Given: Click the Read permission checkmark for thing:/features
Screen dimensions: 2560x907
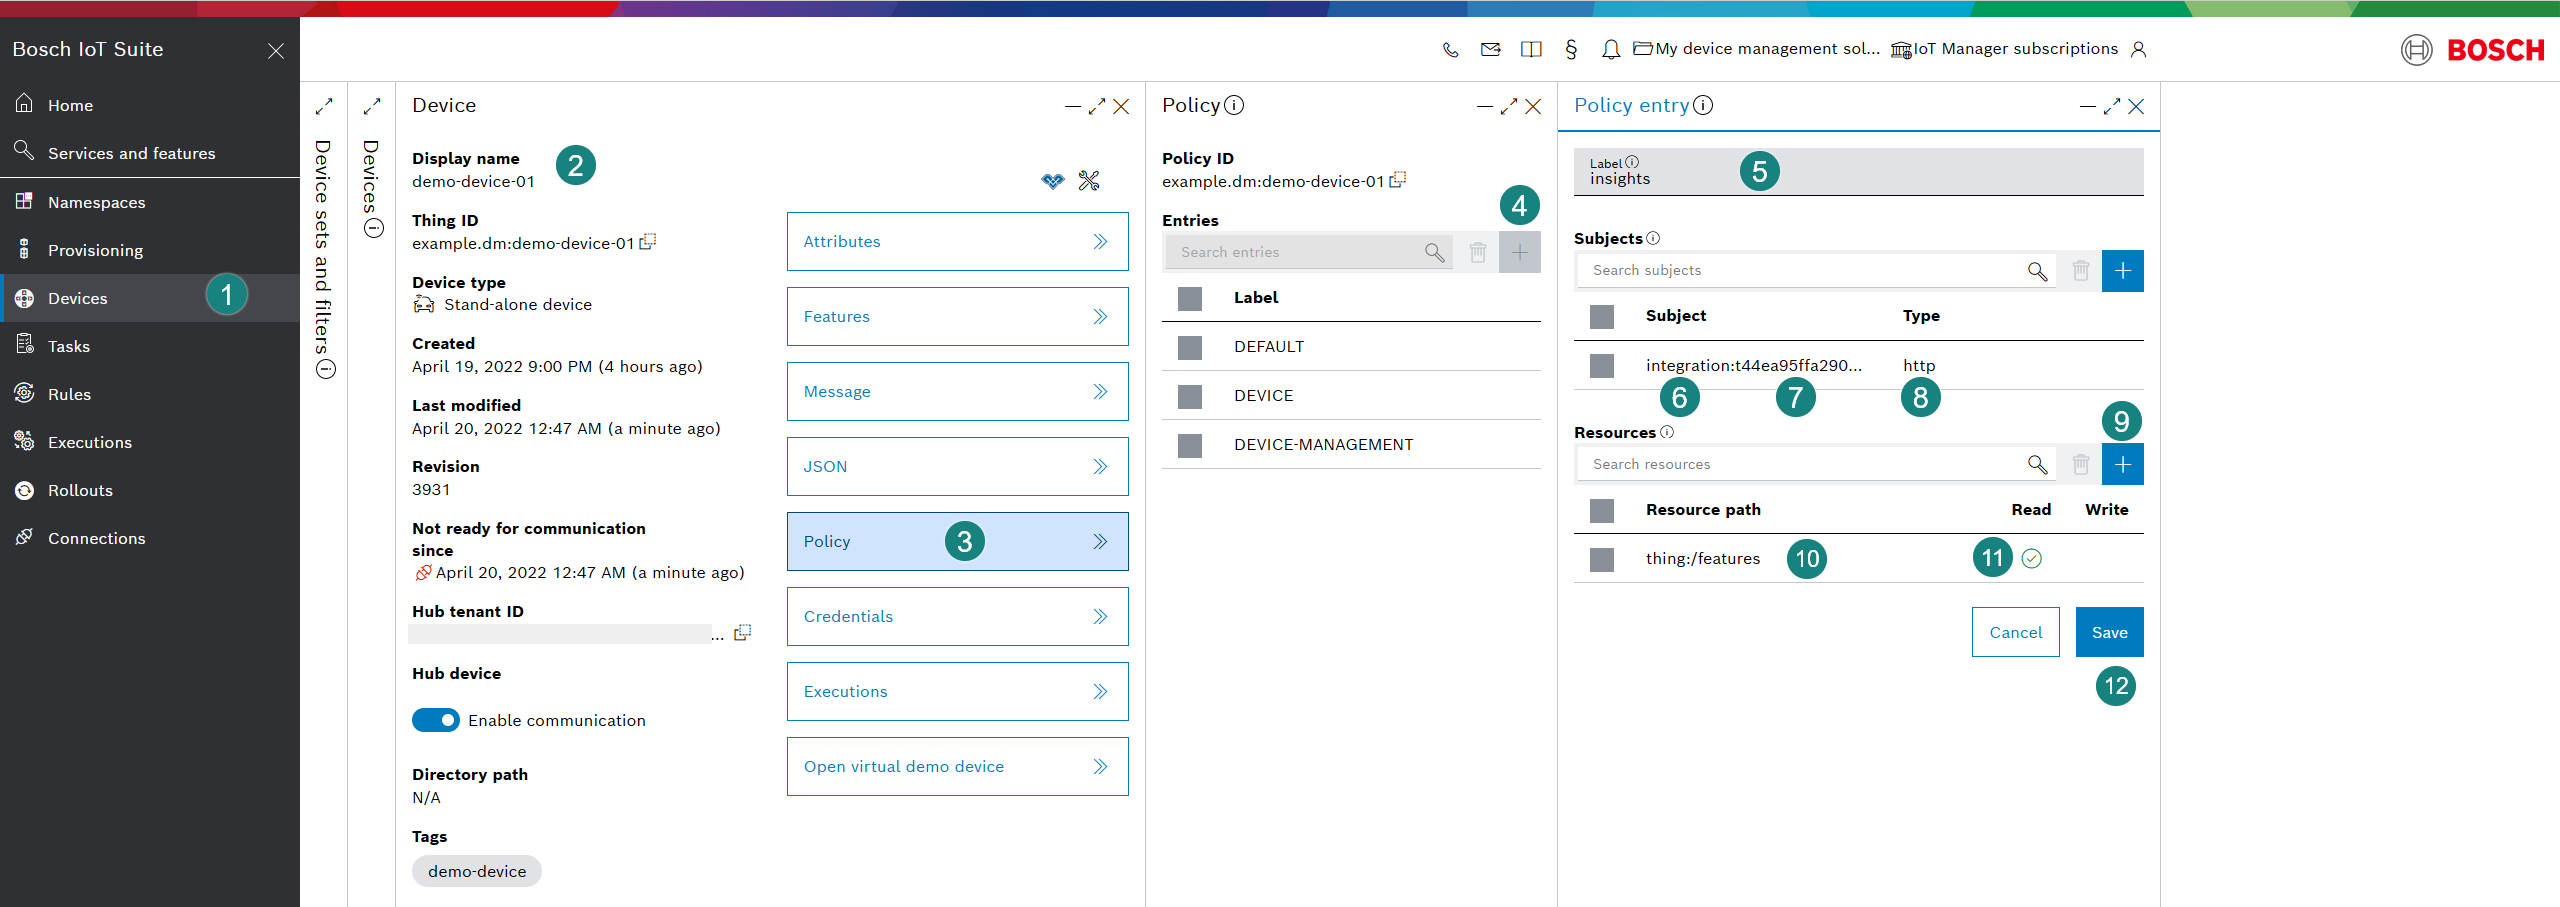Looking at the screenshot, I should 2031,559.
